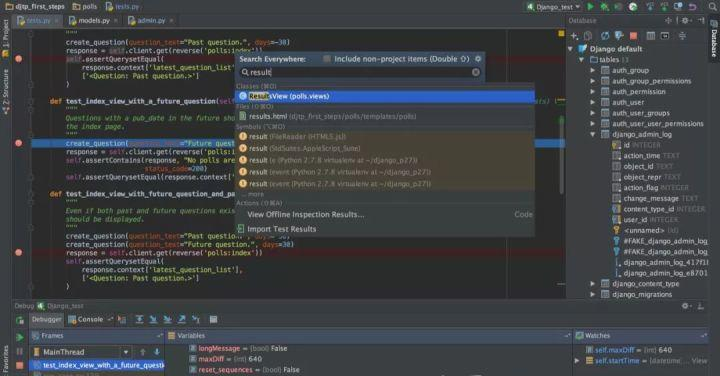This screenshot has width=720, height=376.
Task: Open the MainThread dropdown in Frames
Action: (x=125, y=352)
